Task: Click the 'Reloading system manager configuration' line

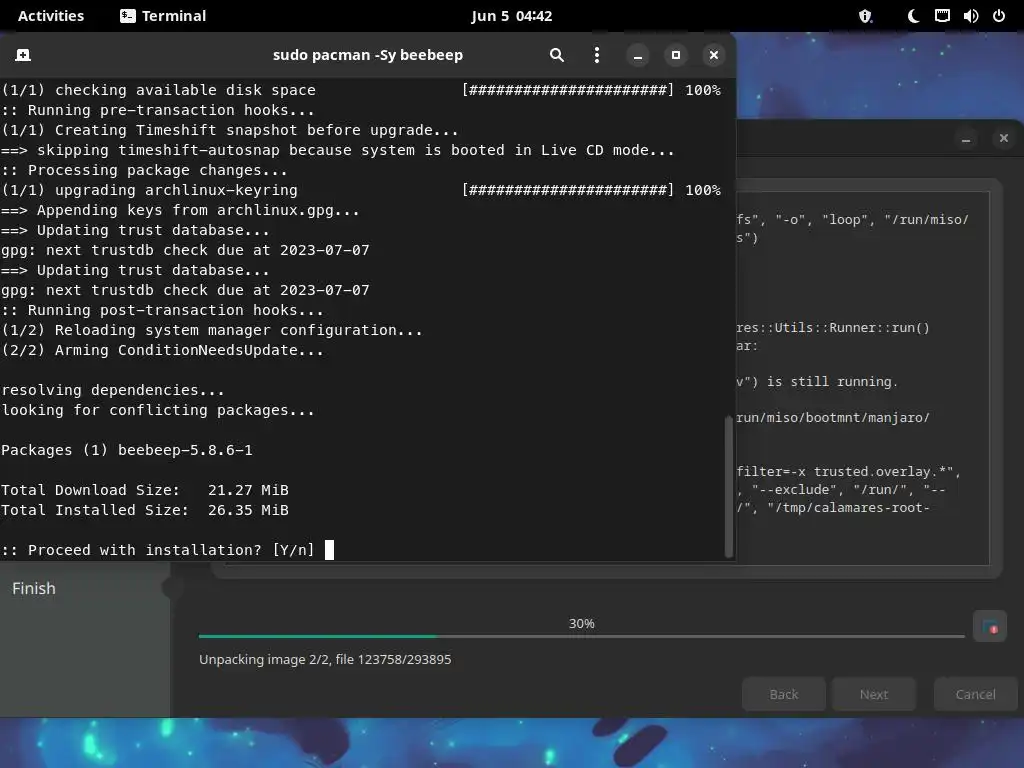Action: tap(212, 330)
